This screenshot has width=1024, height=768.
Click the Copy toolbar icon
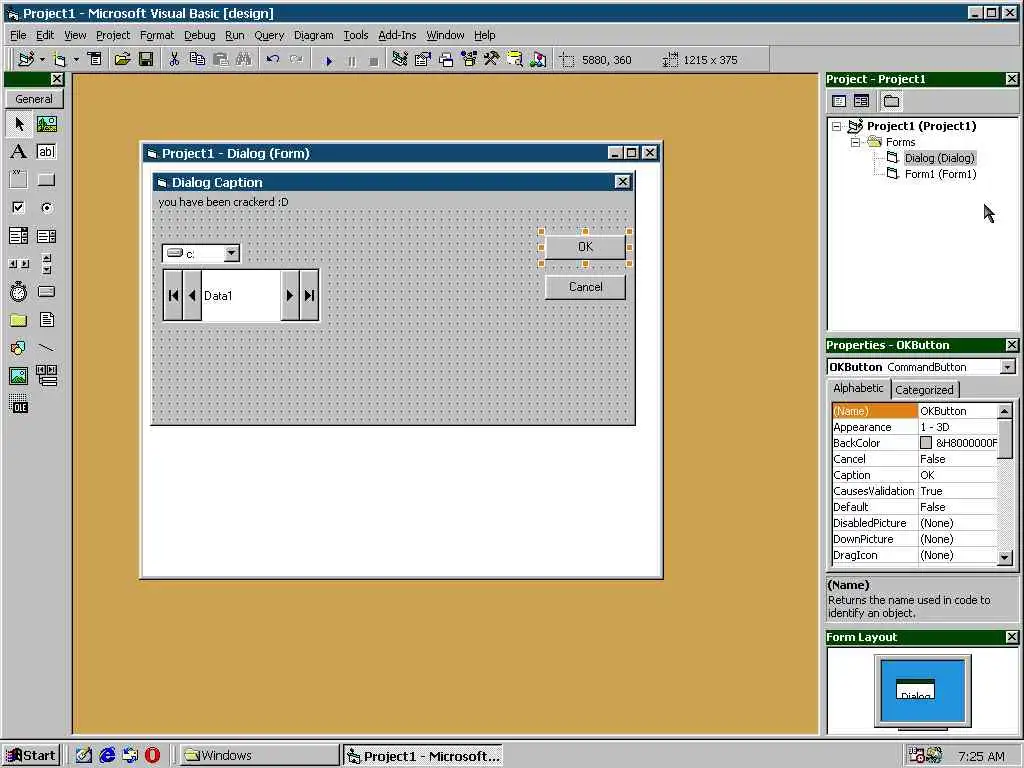click(197, 59)
